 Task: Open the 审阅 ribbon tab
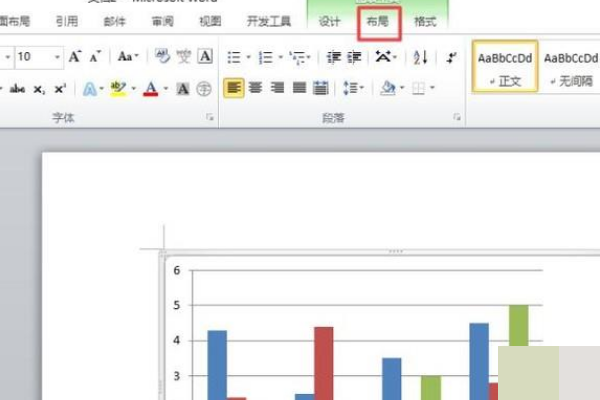[x=162, y=21]
